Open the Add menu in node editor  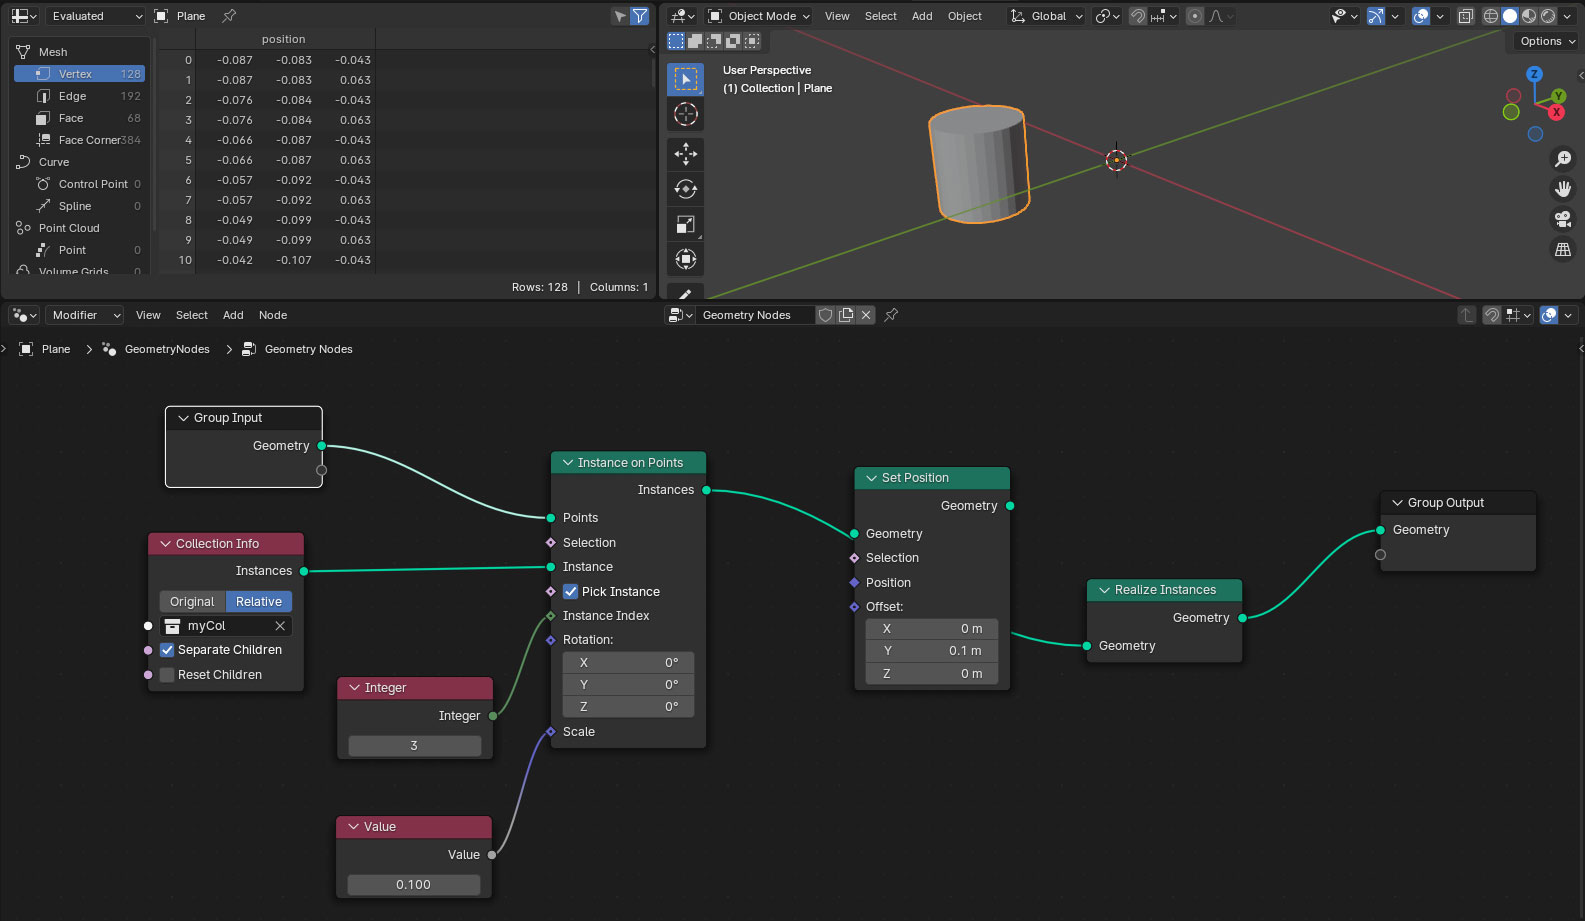point(233,315)
